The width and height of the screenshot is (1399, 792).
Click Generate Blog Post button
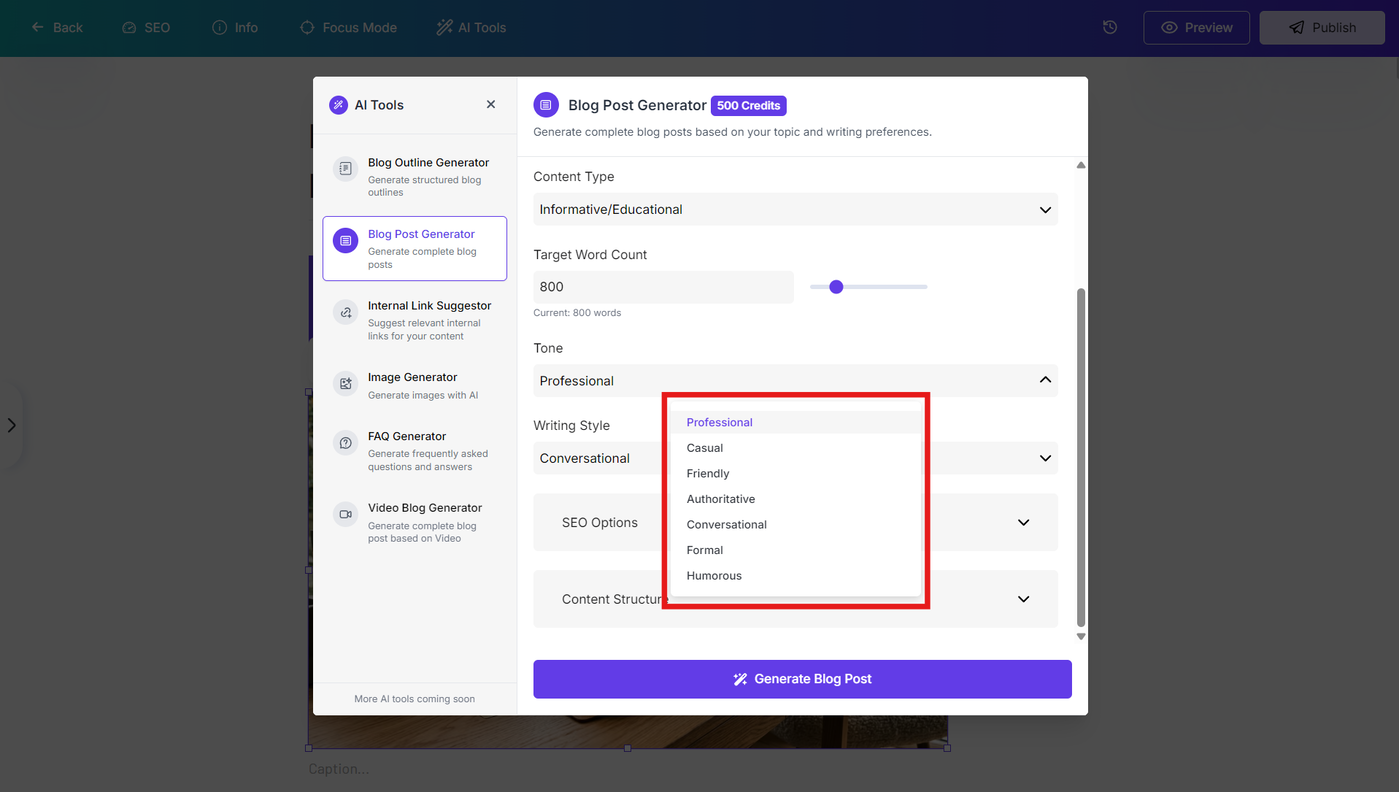tap(802, 679)
